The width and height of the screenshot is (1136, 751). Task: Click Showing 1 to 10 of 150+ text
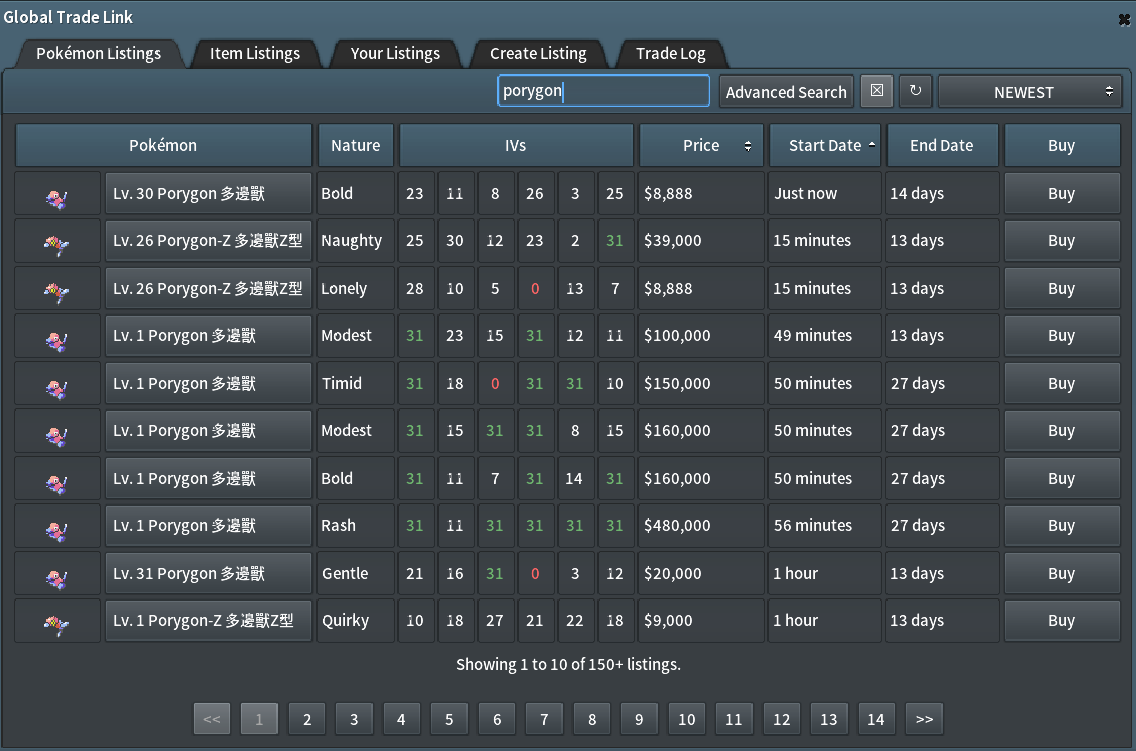[x=568, y=664]
